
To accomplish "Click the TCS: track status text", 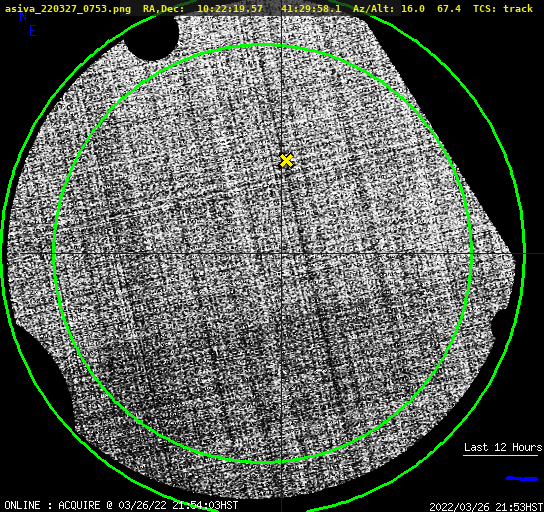I will pos(503,9).
